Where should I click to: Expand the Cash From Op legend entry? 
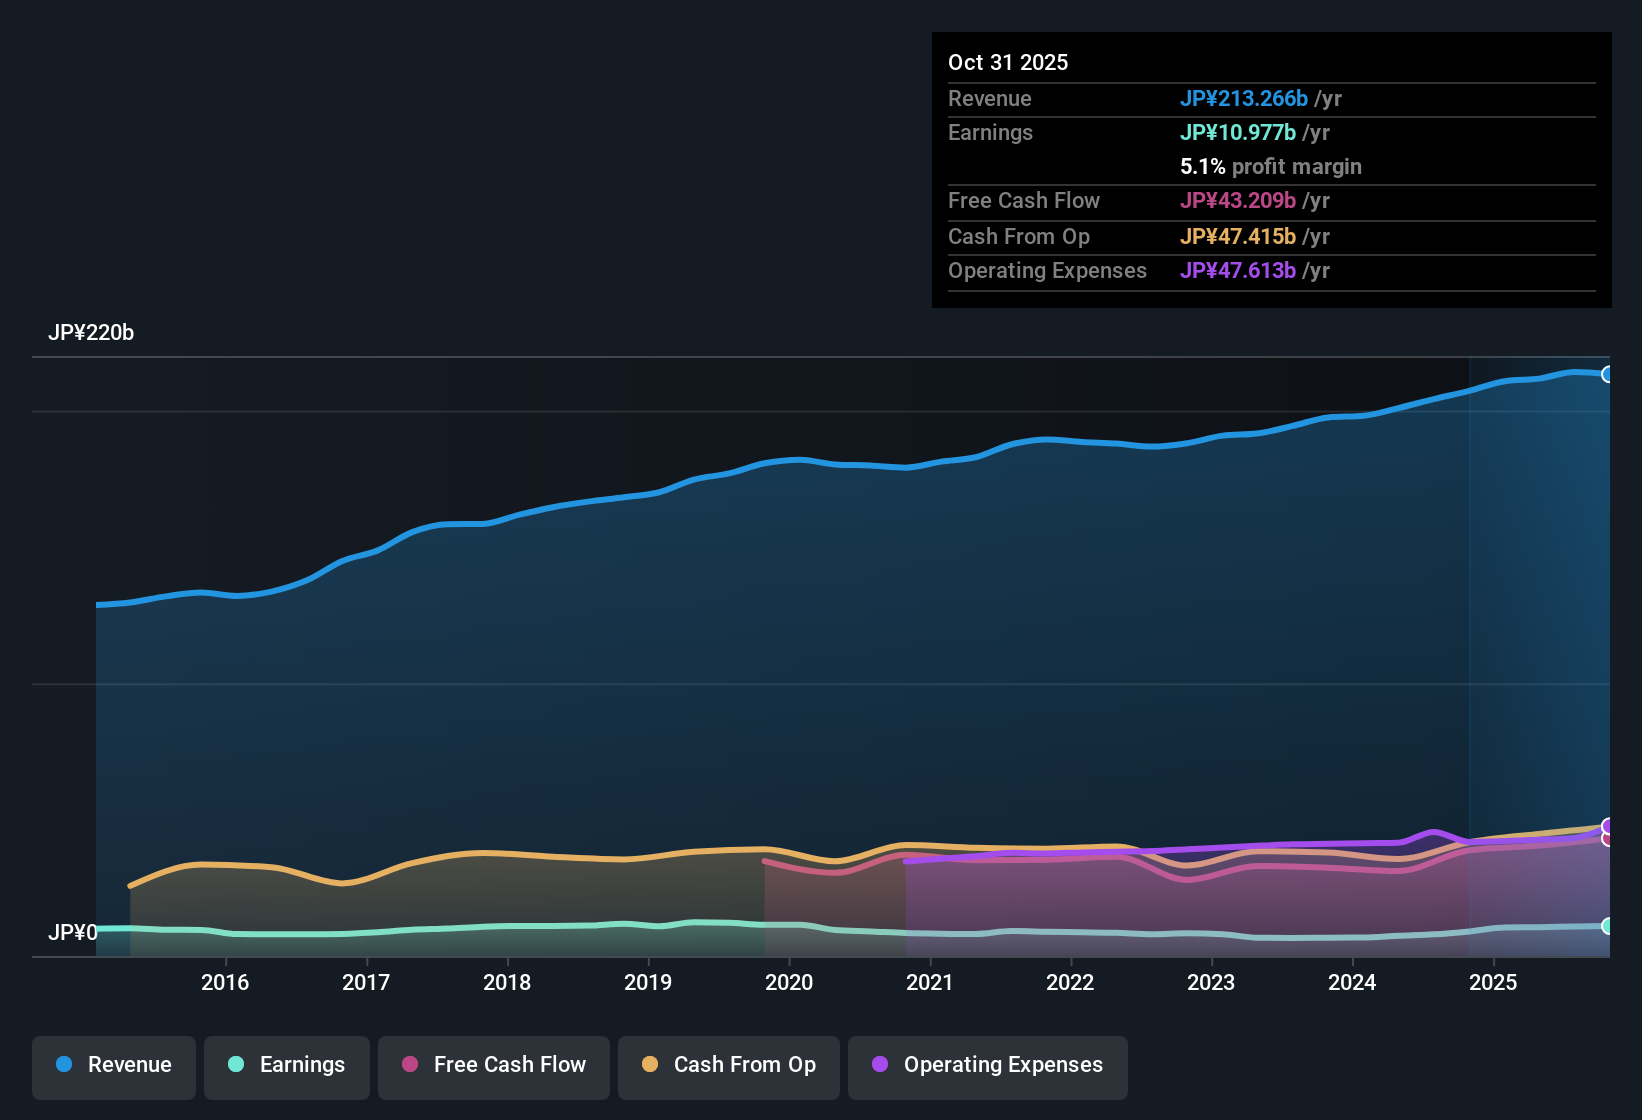click(x=728, y=1065)
